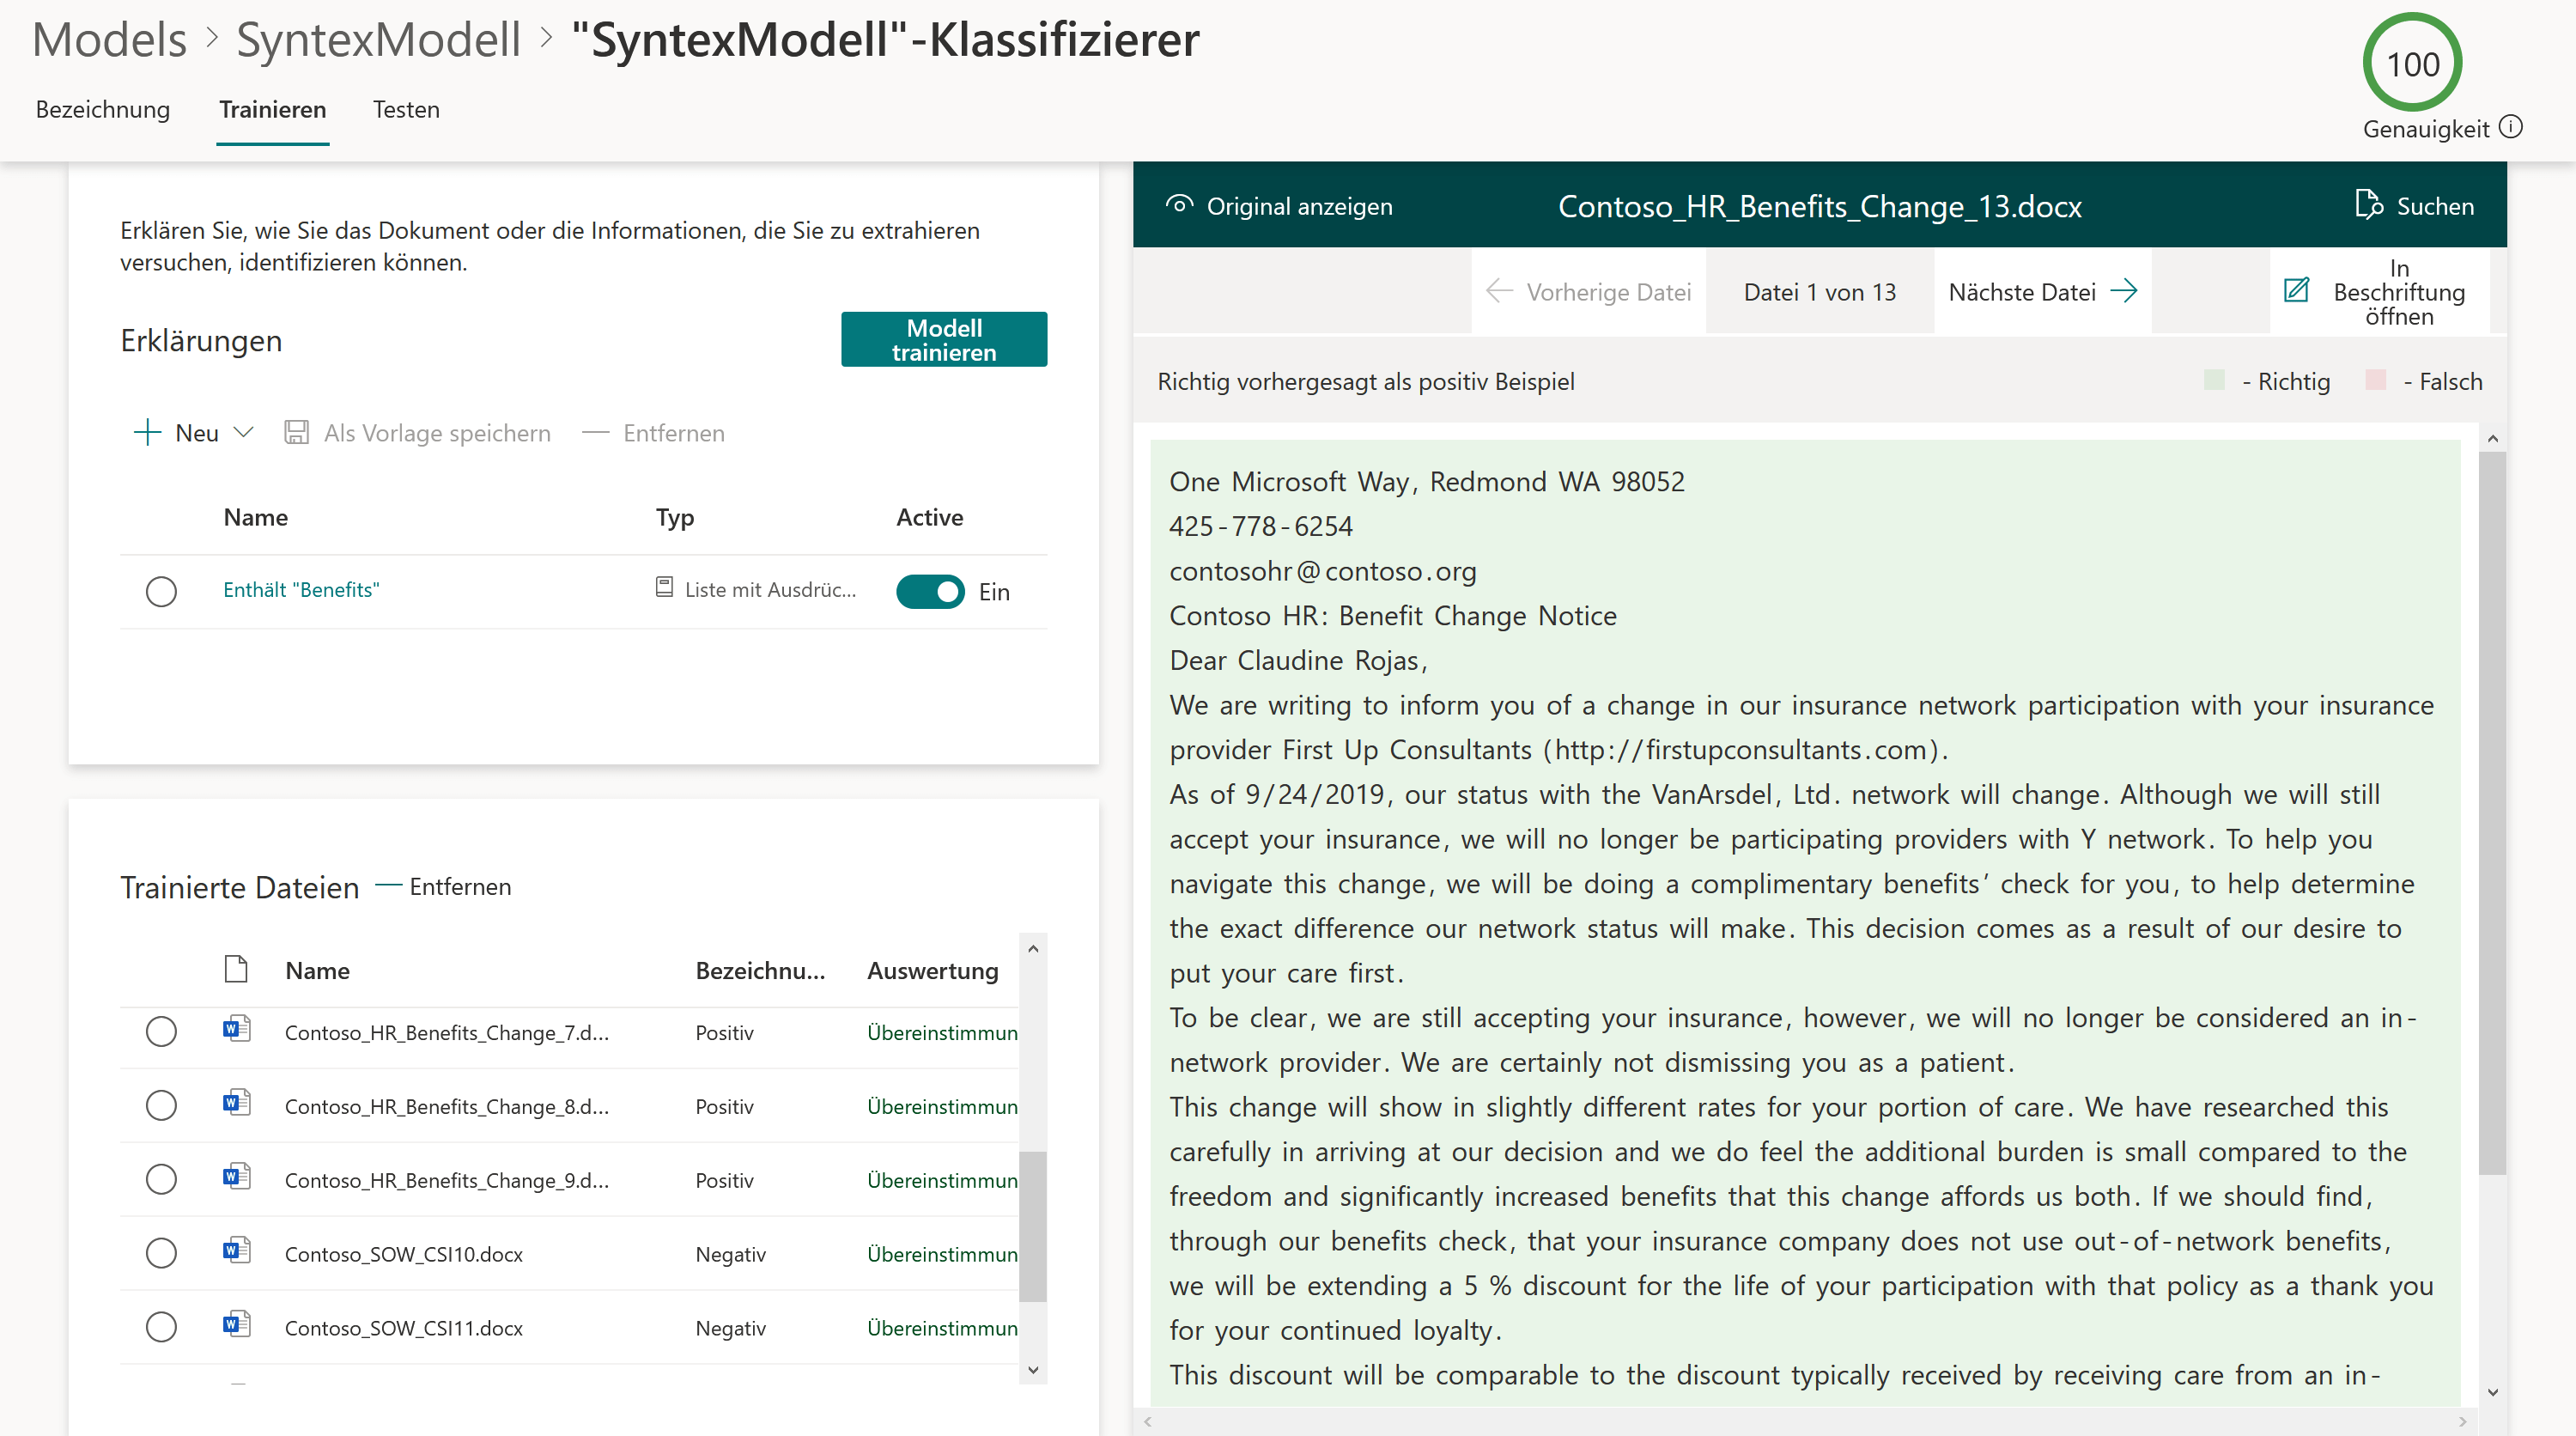
Task: Click the list icon beside Liste mit Ausdrüc...
Action: point(664,587)
